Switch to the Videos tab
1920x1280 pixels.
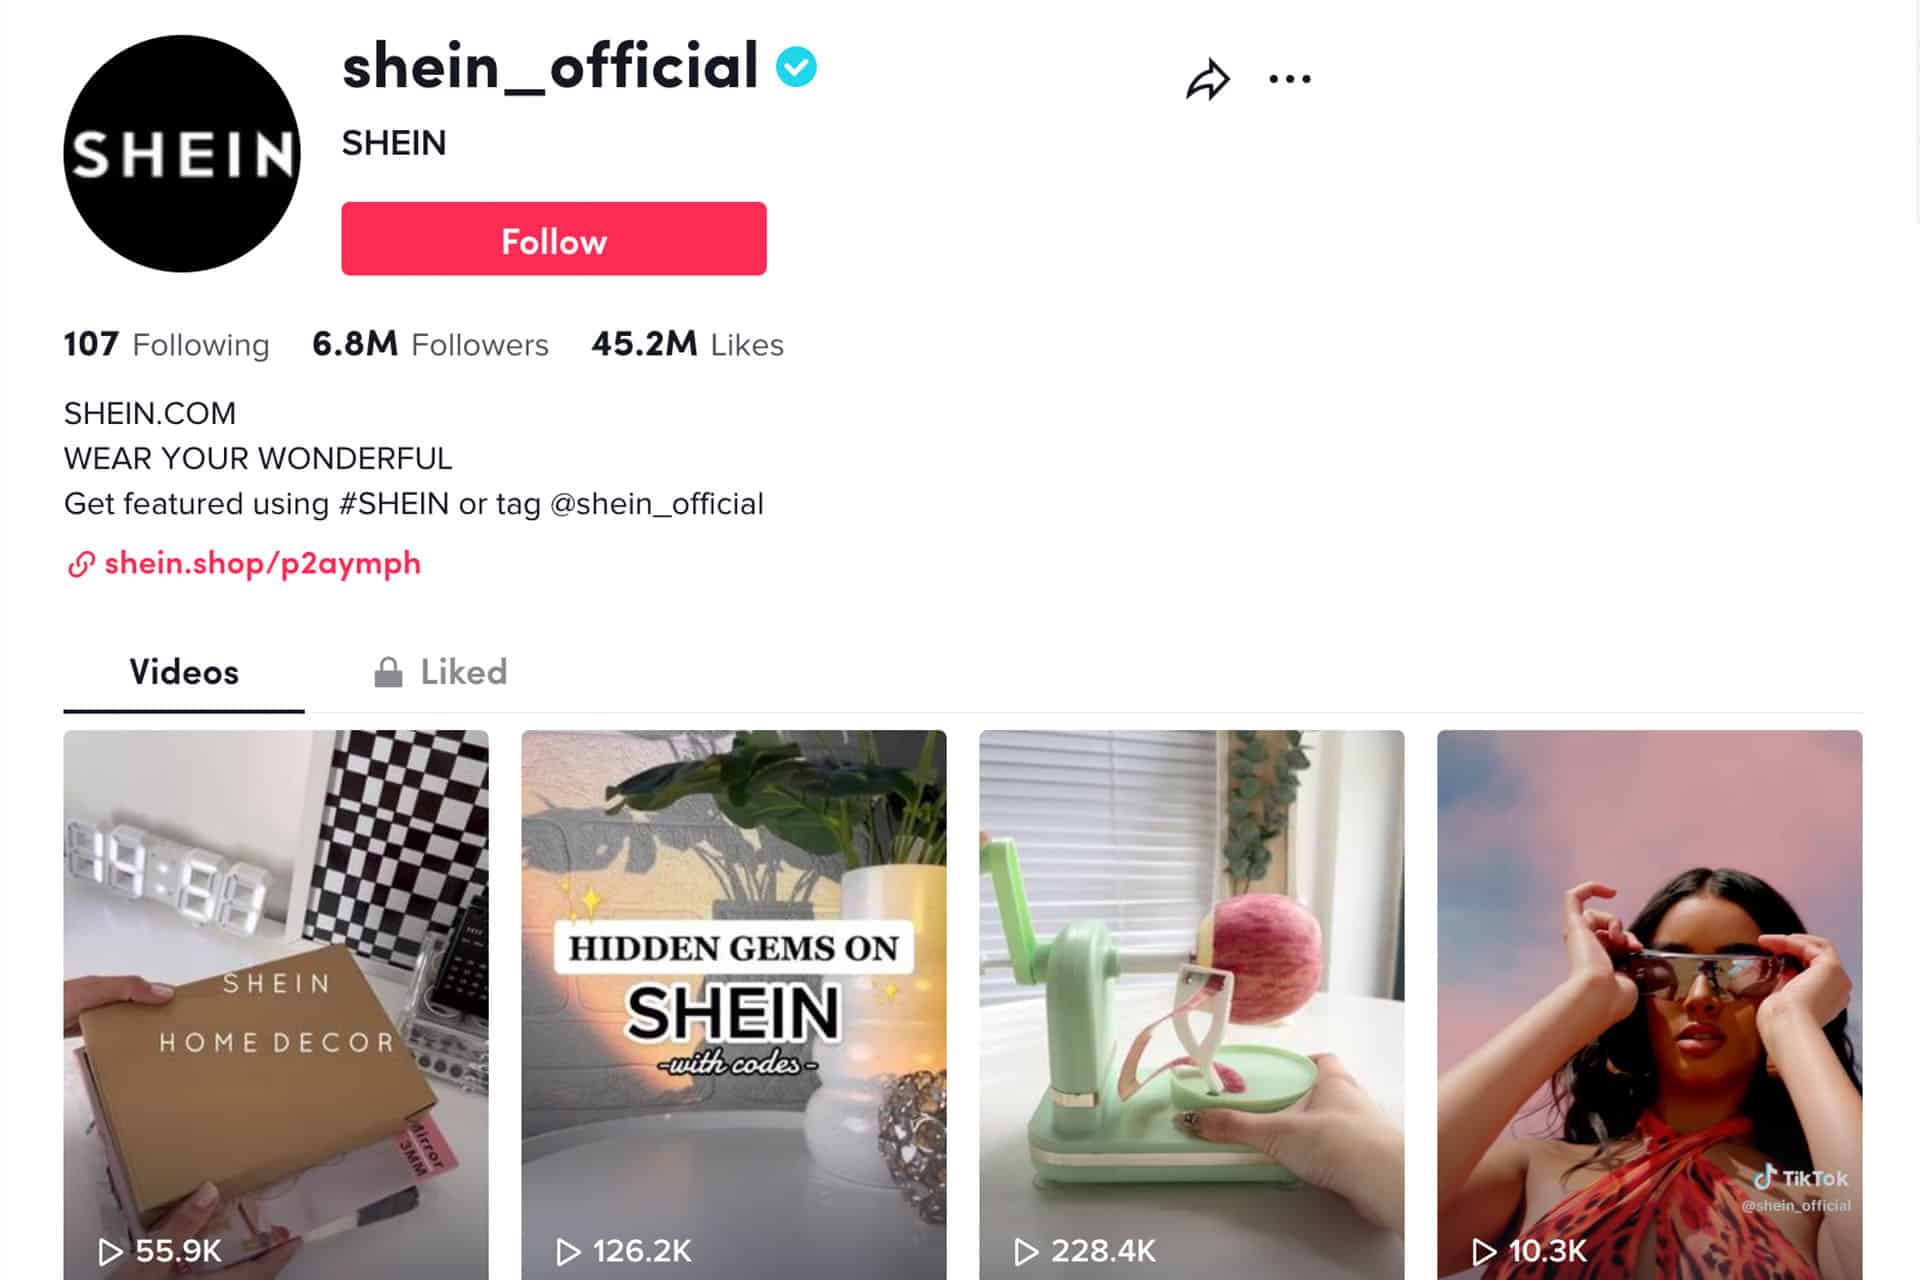[184, 672]
